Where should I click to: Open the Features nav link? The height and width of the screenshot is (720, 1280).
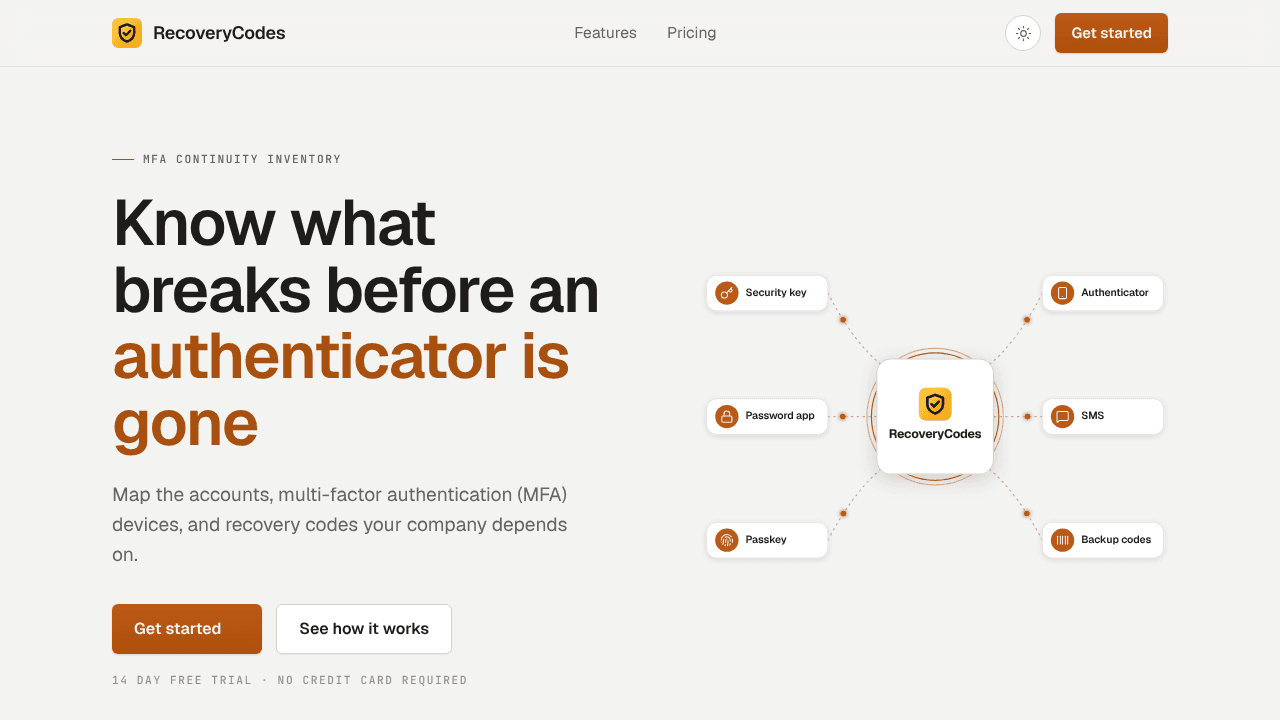click(605, 33)
